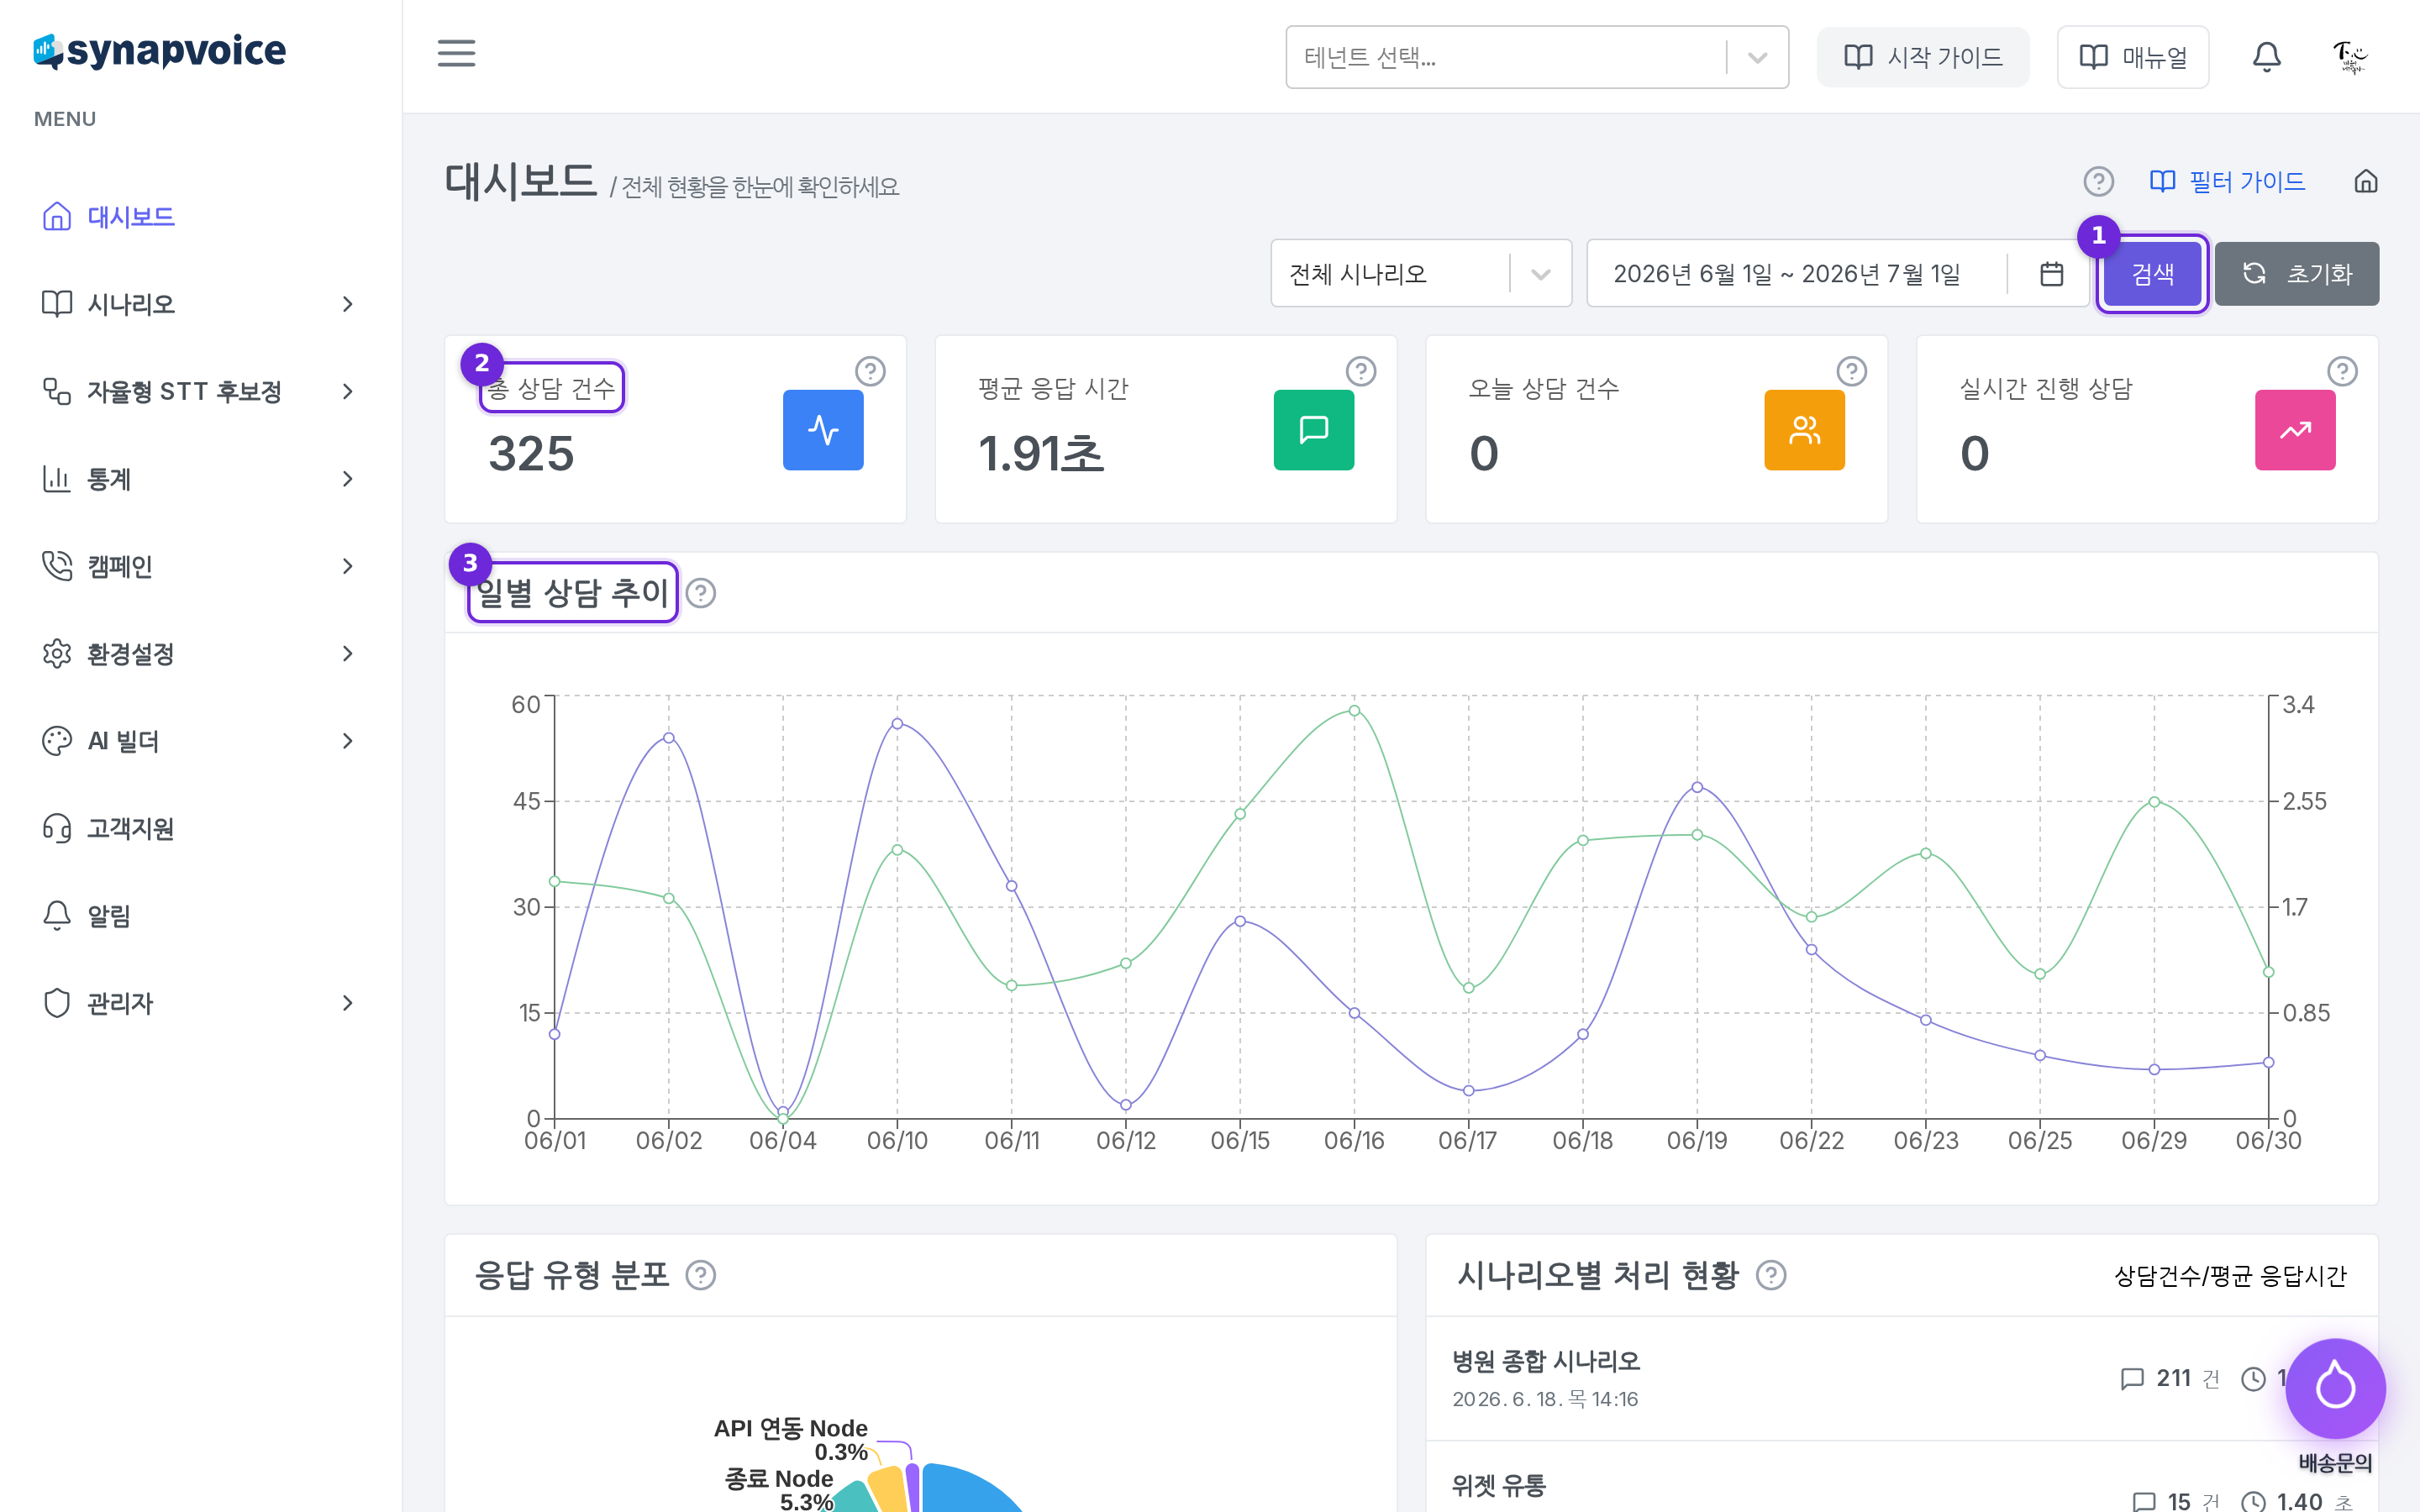Open the 테넌트 선택 dropdown
The width and height of the screenshot is (2420, 1512).
(x=1537, y=57)
